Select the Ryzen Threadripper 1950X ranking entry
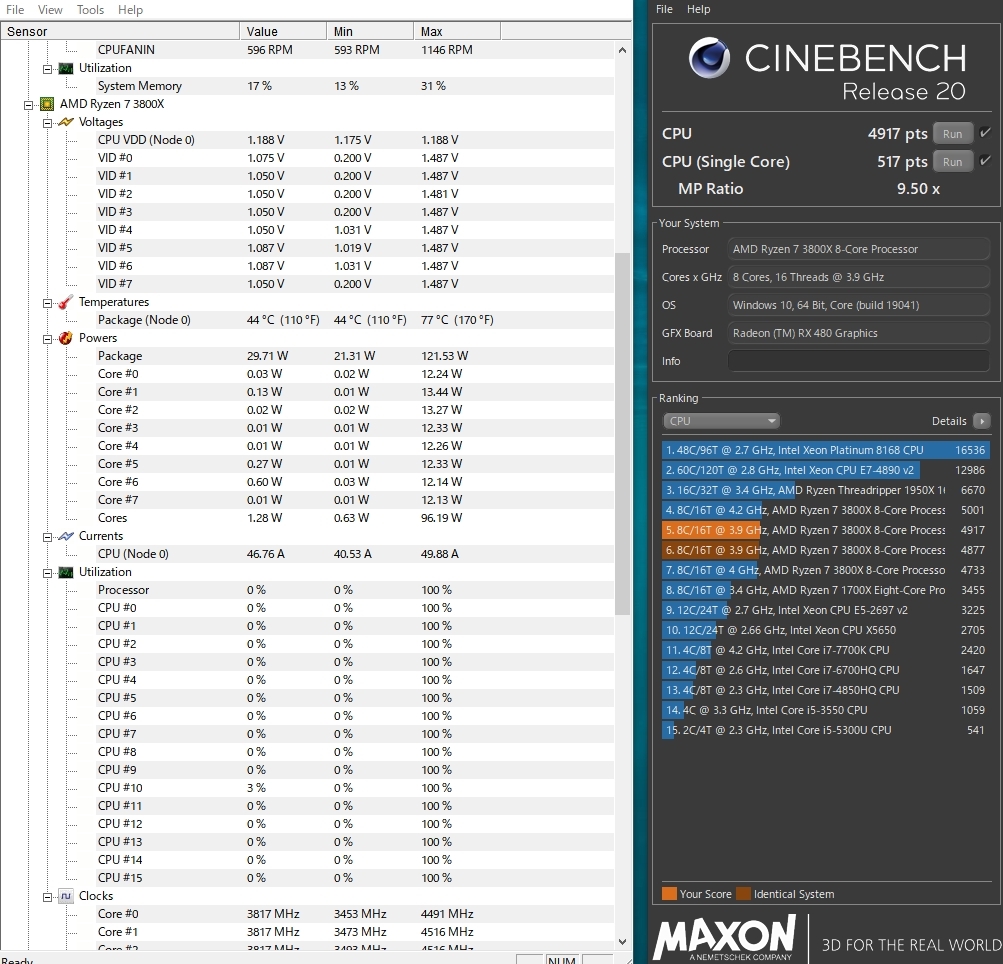Screen dimensions: 1003x964 click(826, 490)
